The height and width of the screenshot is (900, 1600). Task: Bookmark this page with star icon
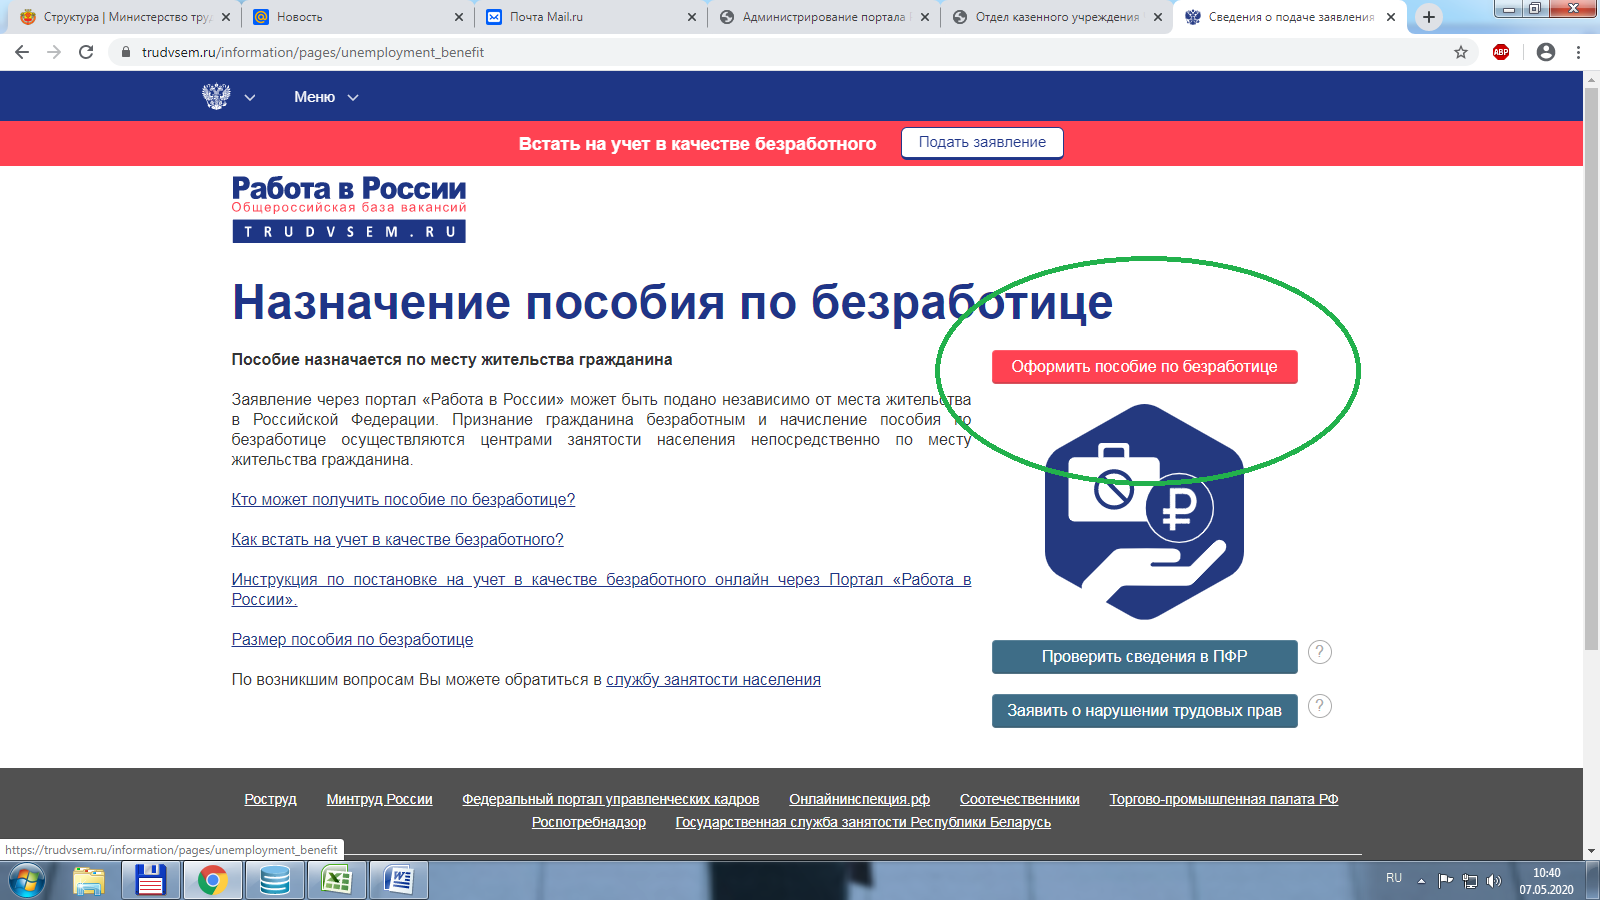1461,52
